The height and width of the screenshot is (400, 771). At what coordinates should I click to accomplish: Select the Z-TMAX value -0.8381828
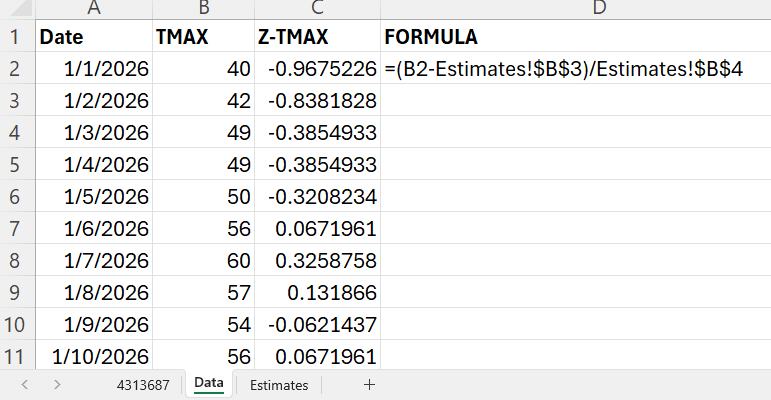318,100
